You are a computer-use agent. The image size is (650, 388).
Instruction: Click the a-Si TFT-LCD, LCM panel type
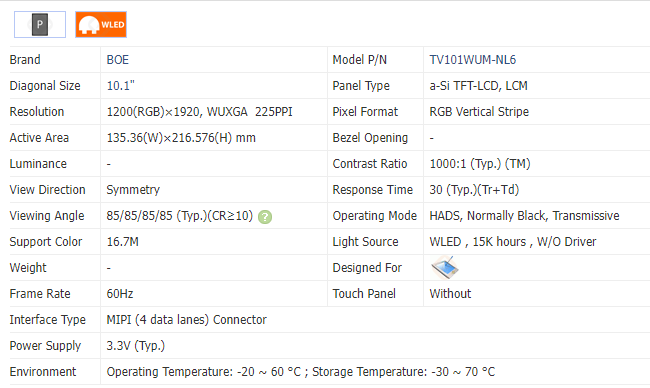478,86
